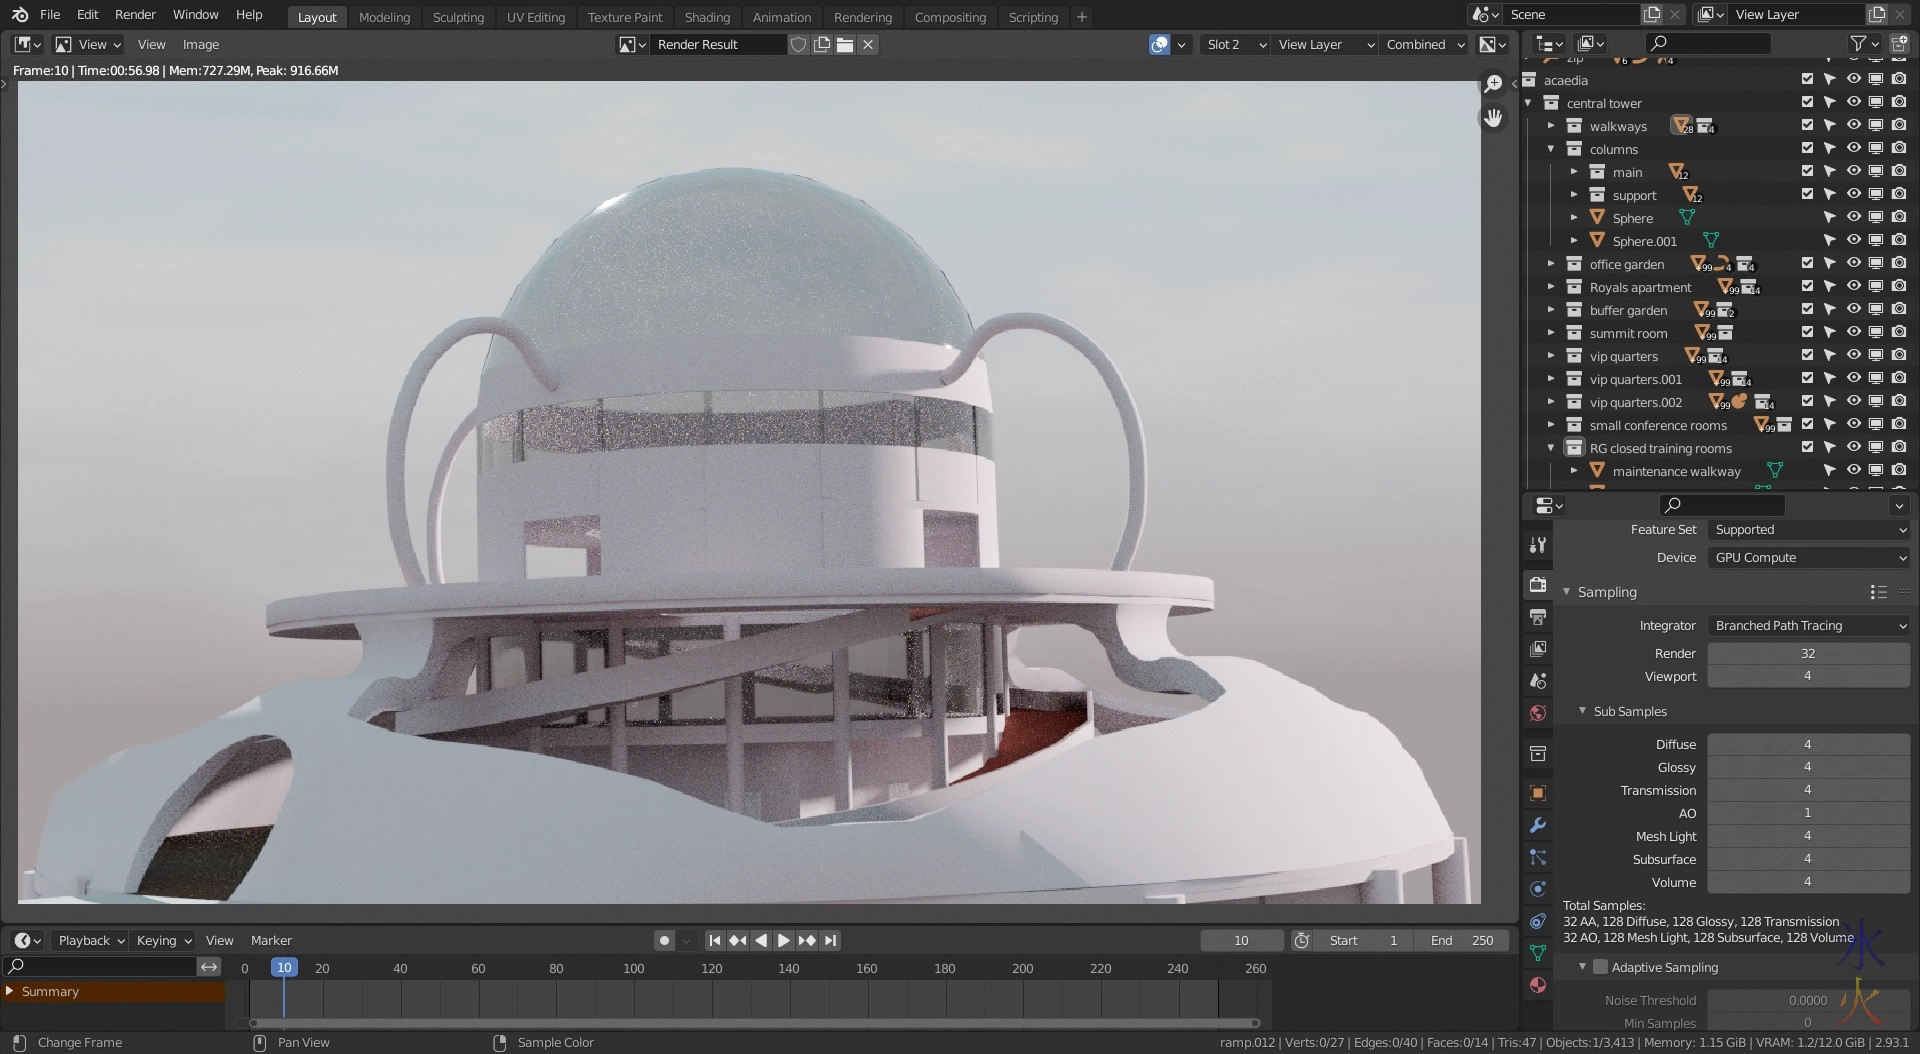Screen dimensions: 1920x1054
Task: Open the Device GPU Compute dropdown
Action: (x=1808, y=558)
